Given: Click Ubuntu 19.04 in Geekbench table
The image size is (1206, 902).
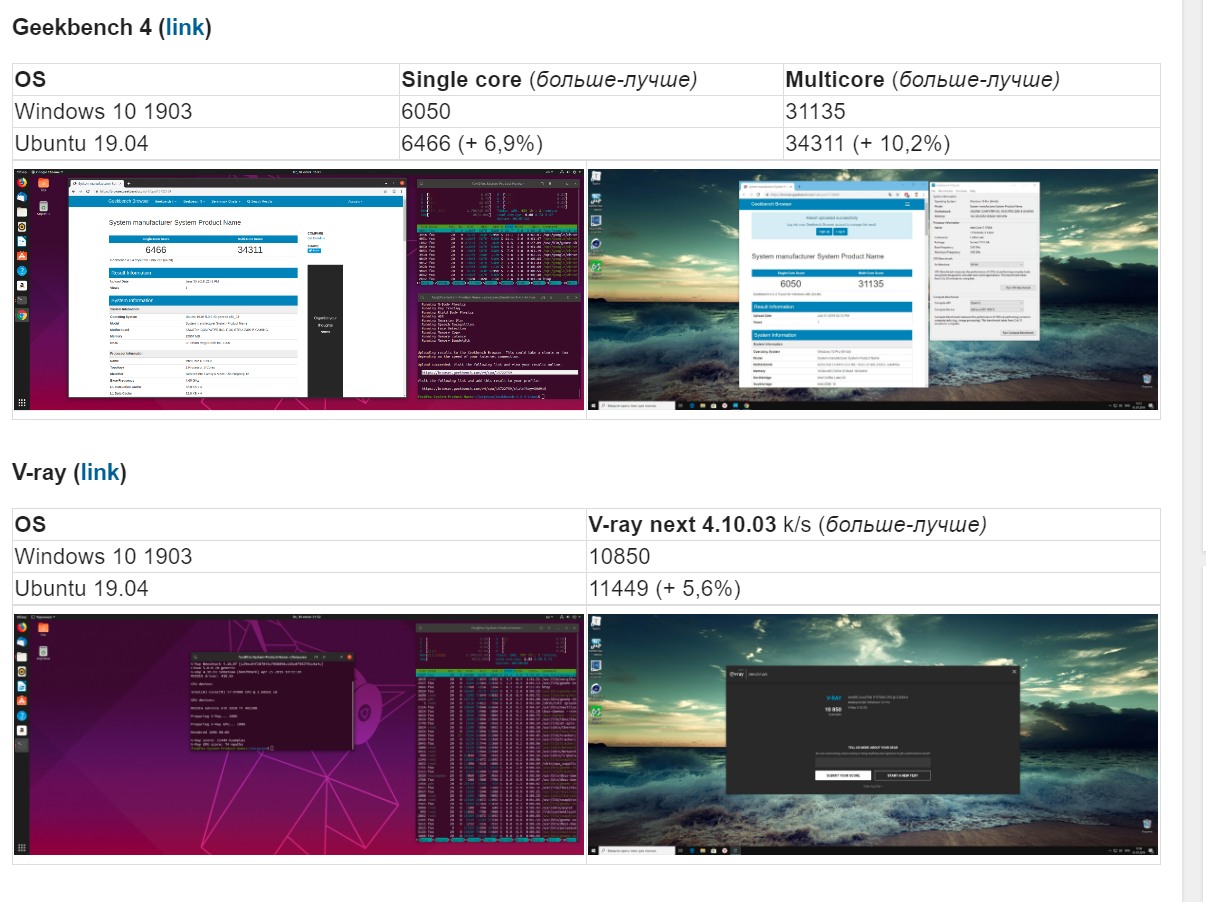Looking at the screenshot, I should [x=82, y=144].
